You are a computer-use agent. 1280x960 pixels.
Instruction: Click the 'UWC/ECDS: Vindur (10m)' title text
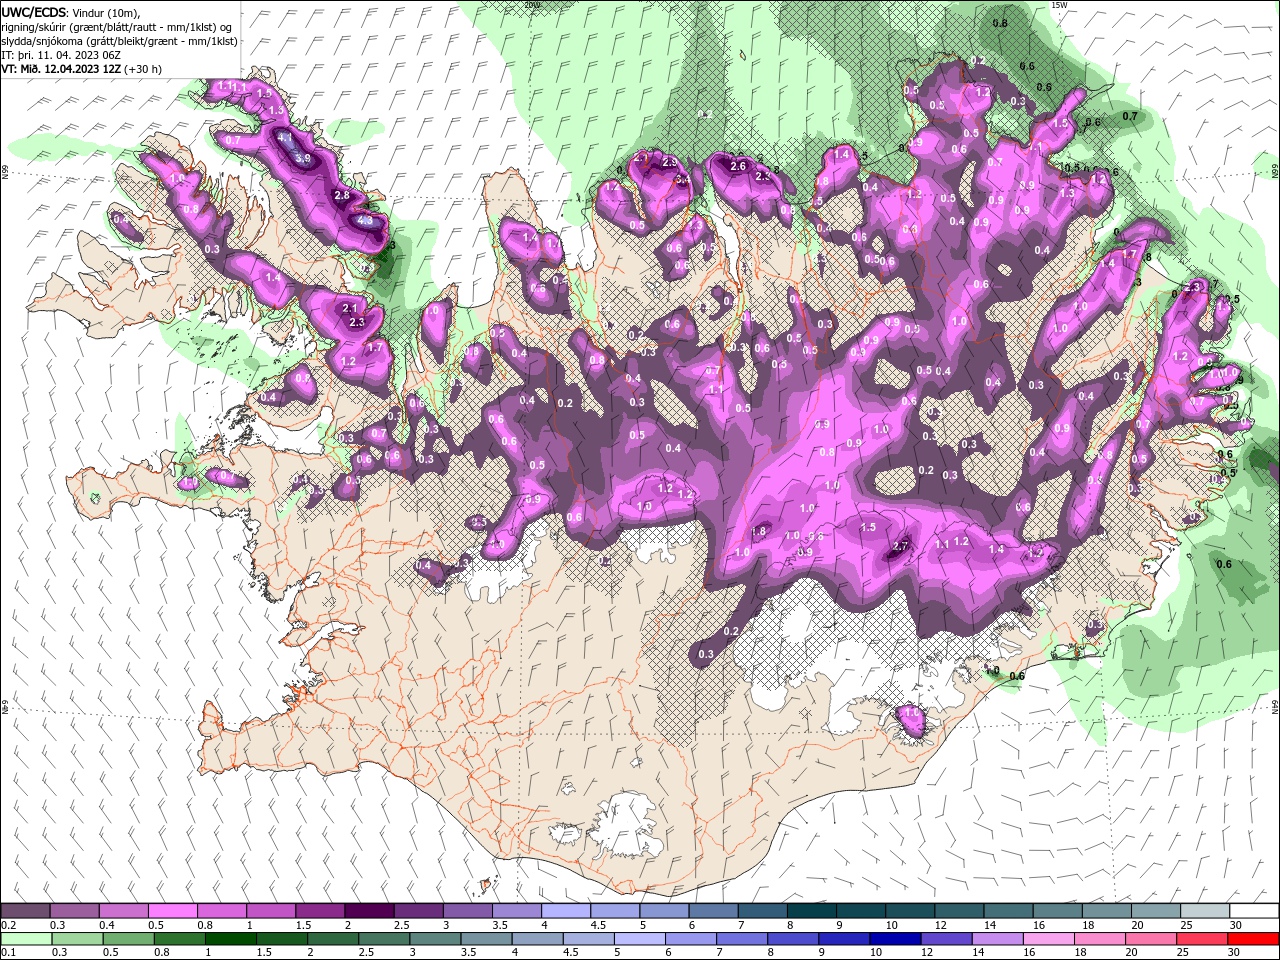[x=71, y=12]
